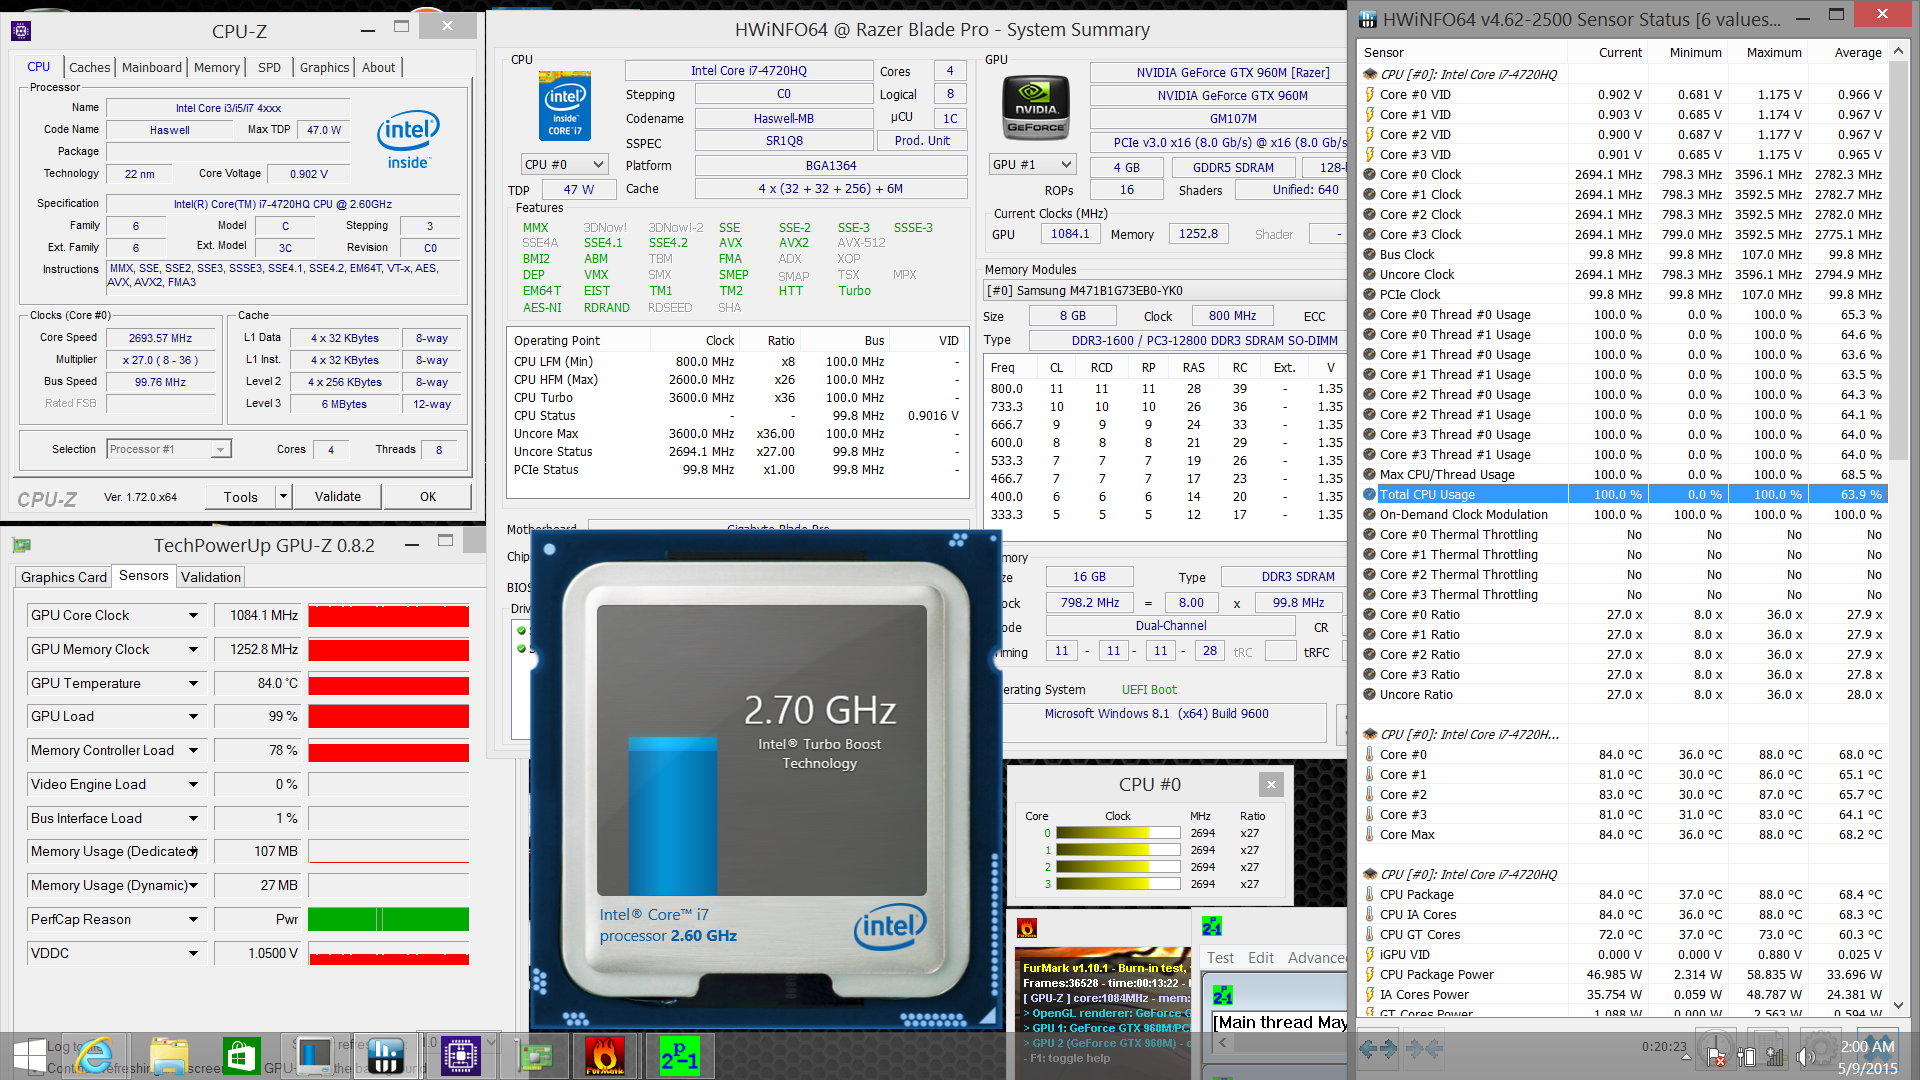Click CPU-Z taskbar icon
Screen dimensions: 1920x1080
point(460,1055)
